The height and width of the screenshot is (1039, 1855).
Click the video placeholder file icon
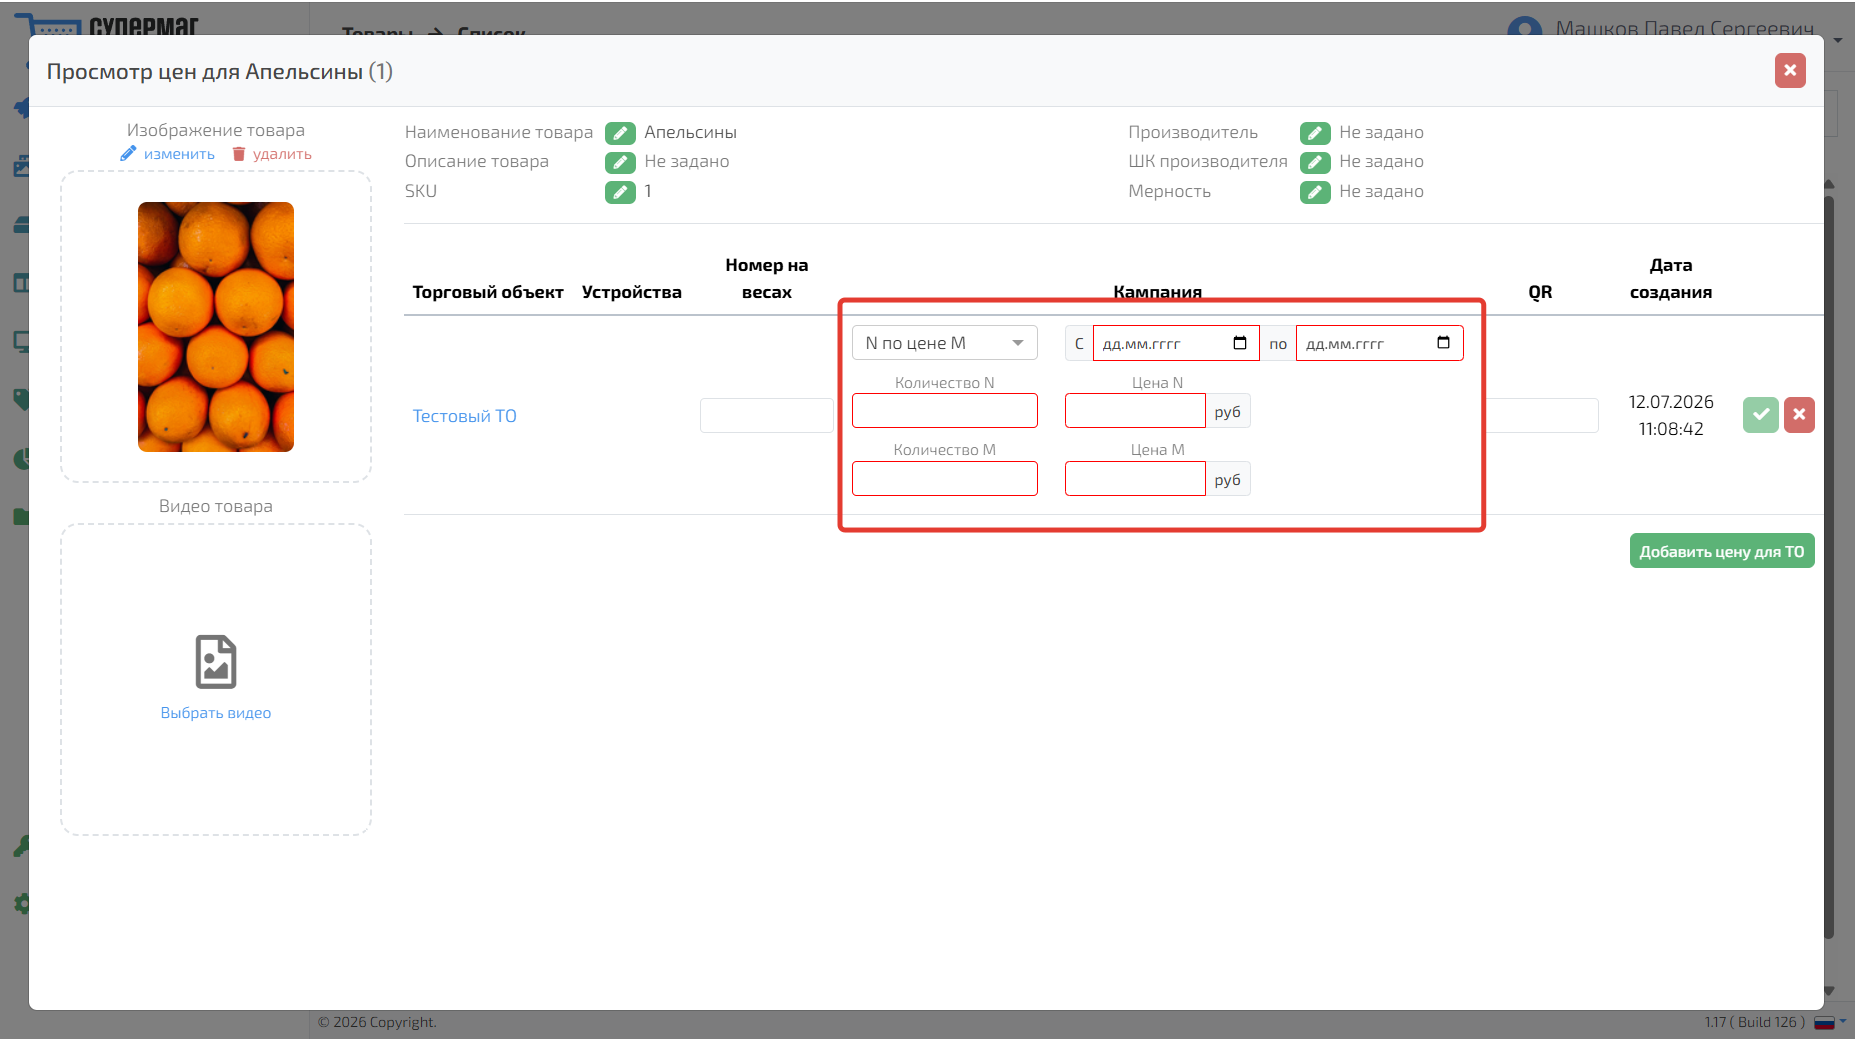[216, 662]
